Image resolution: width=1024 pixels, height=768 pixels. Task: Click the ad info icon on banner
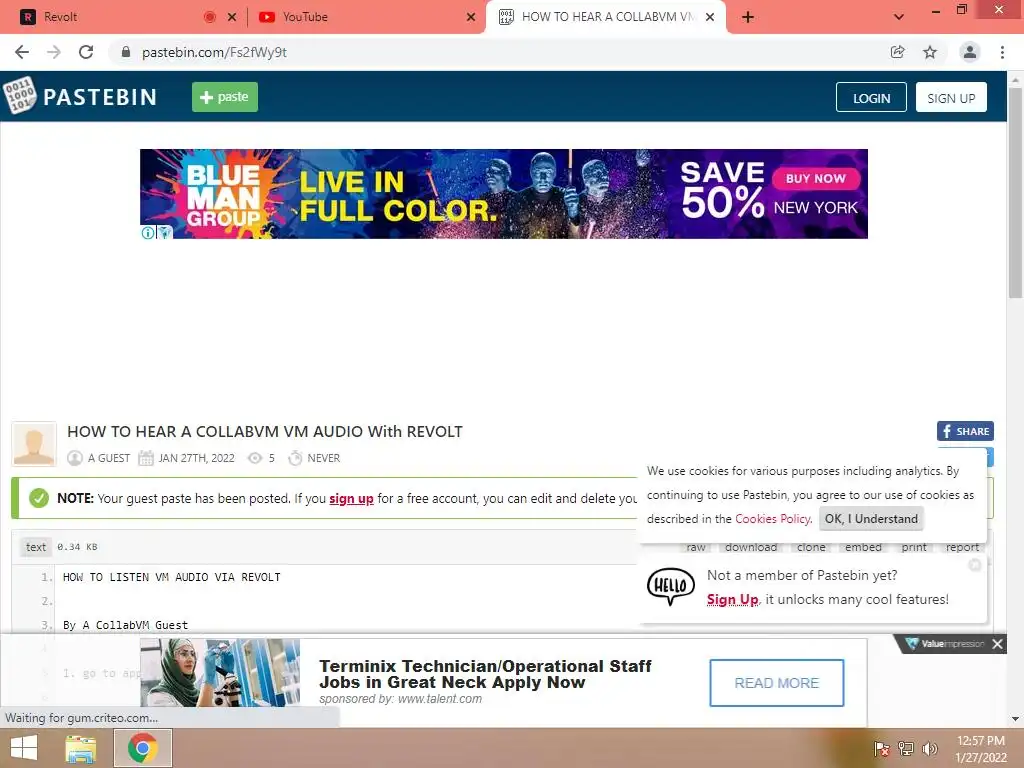[148, 232]
